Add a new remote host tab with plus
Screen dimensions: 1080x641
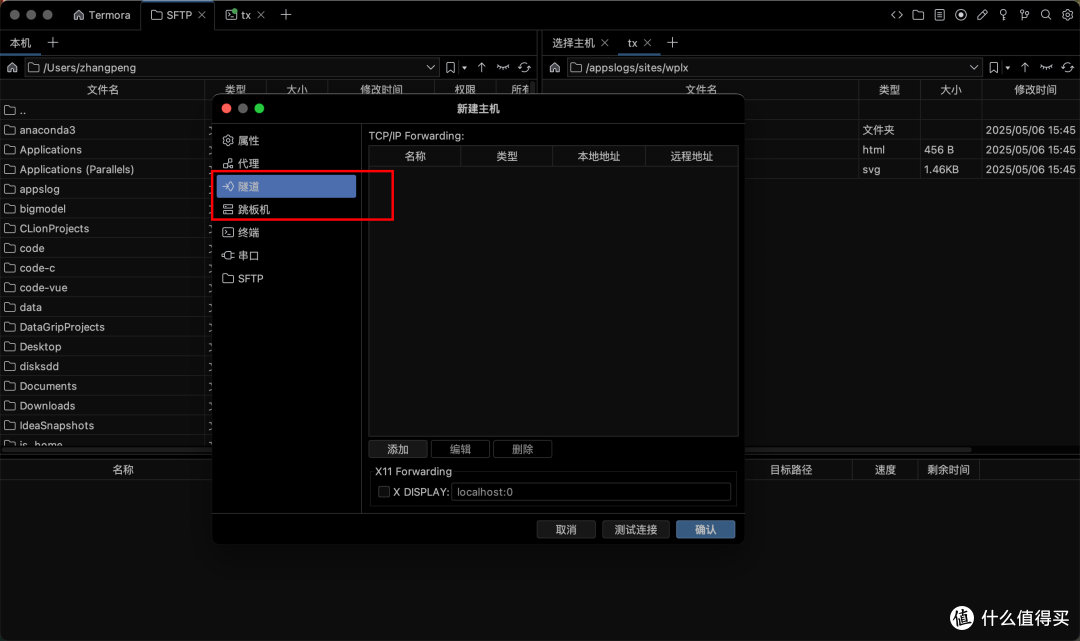pyautogui.click(x=672, y=43)
